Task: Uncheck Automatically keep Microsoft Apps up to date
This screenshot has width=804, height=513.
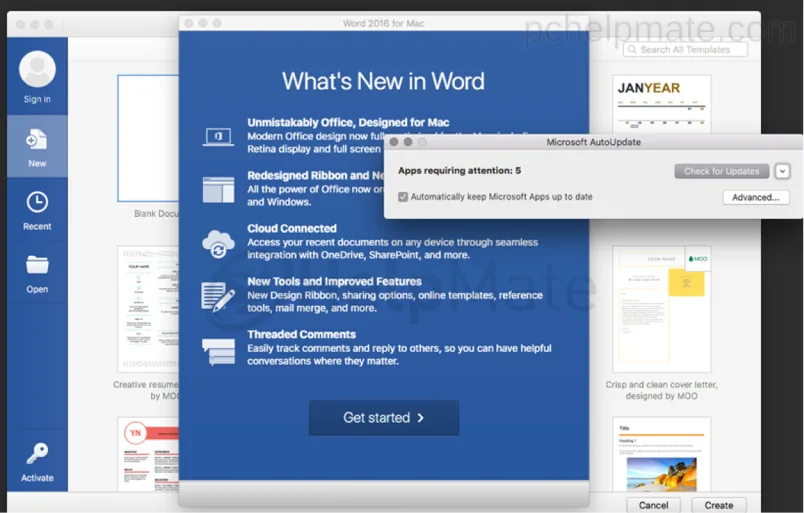Action: pos(403,197)
